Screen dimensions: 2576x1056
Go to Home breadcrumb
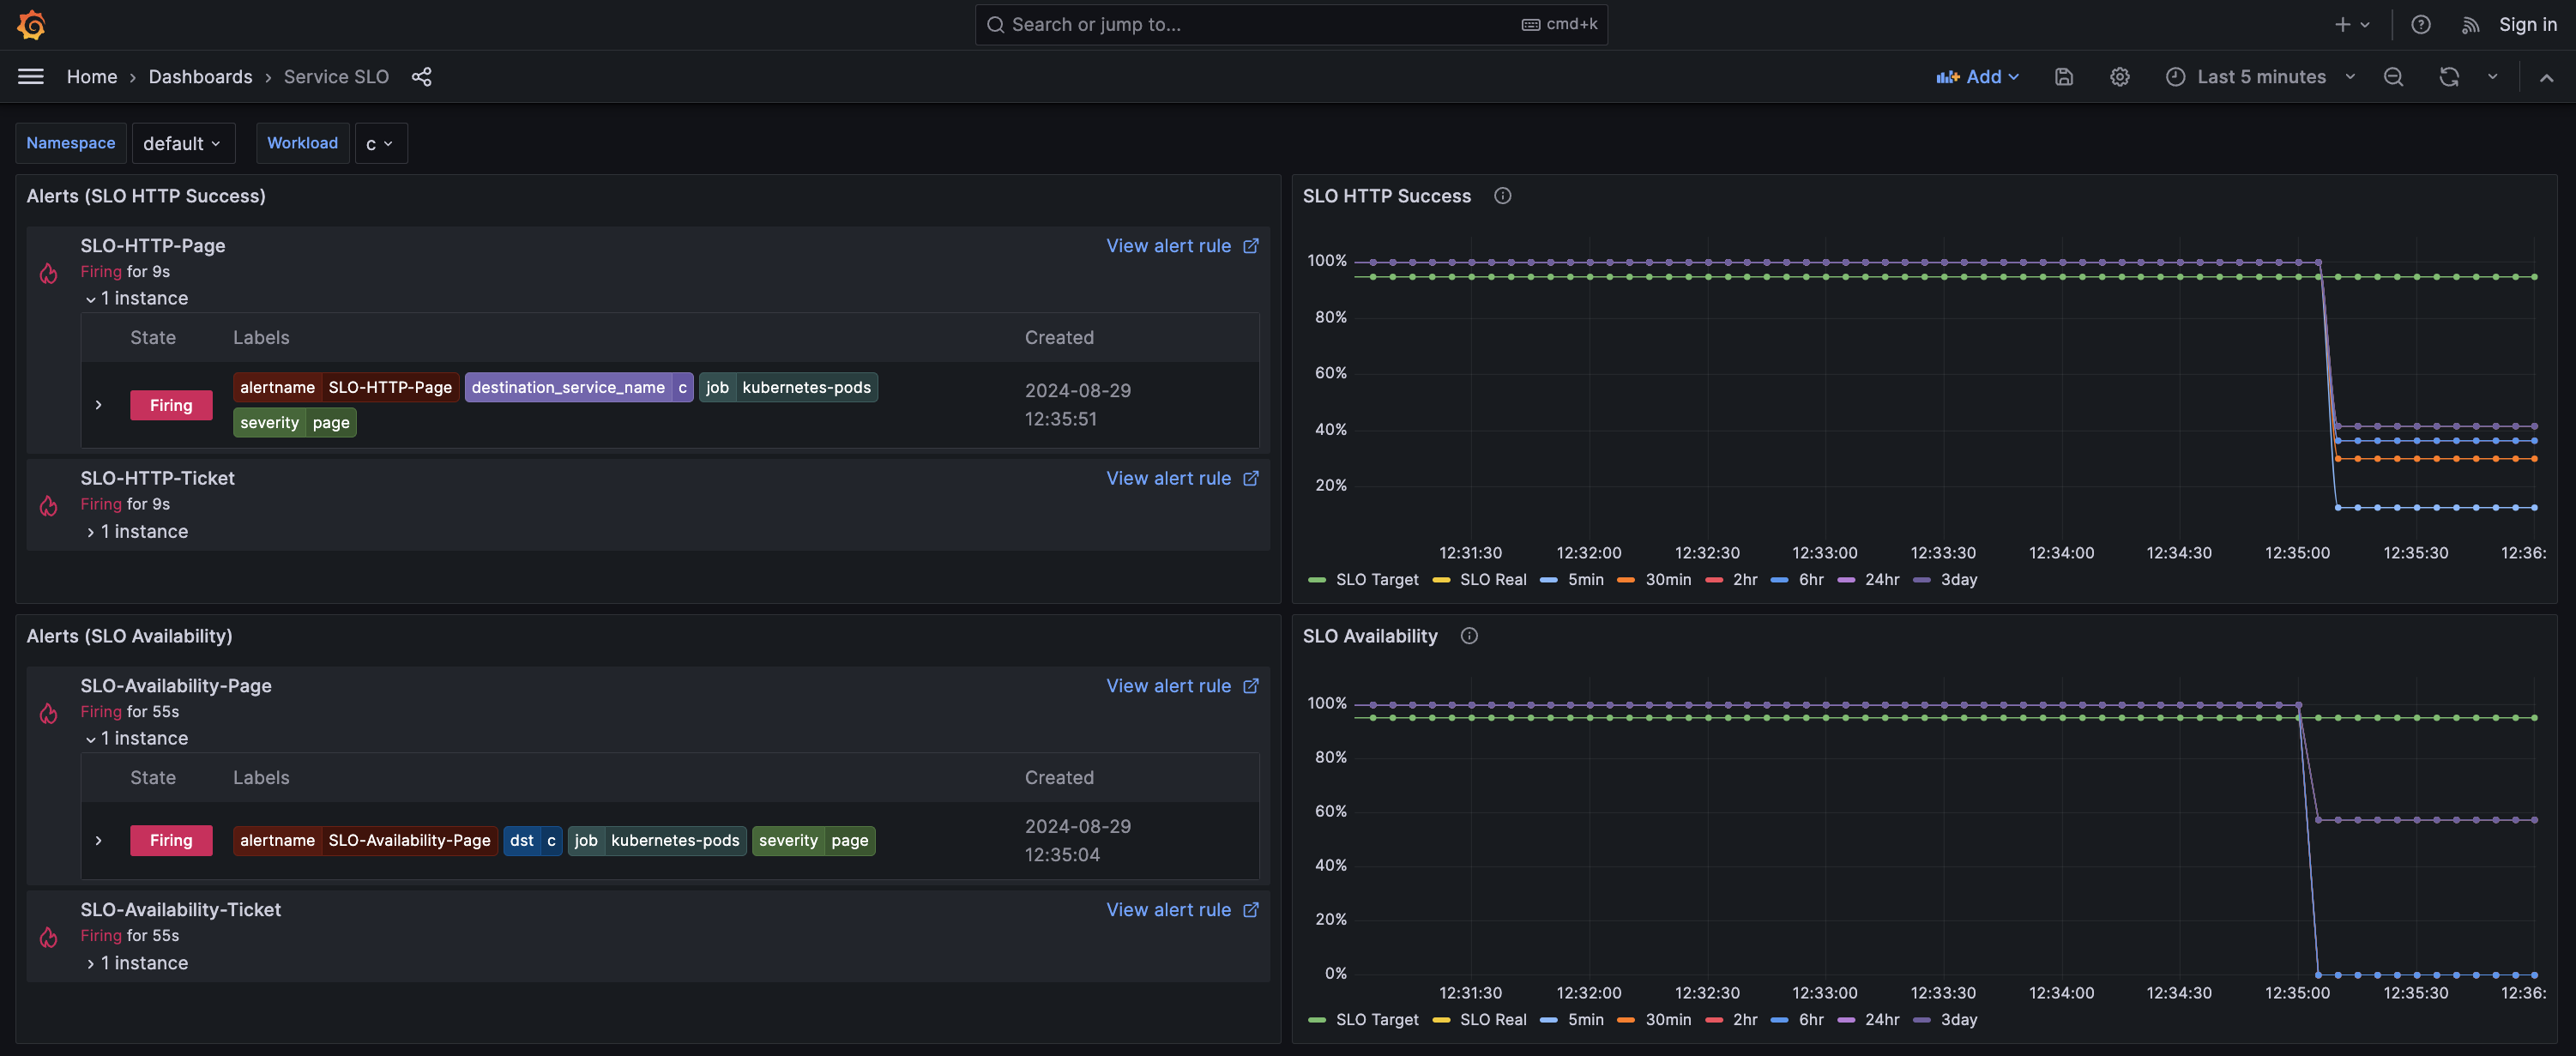(92, 77)
